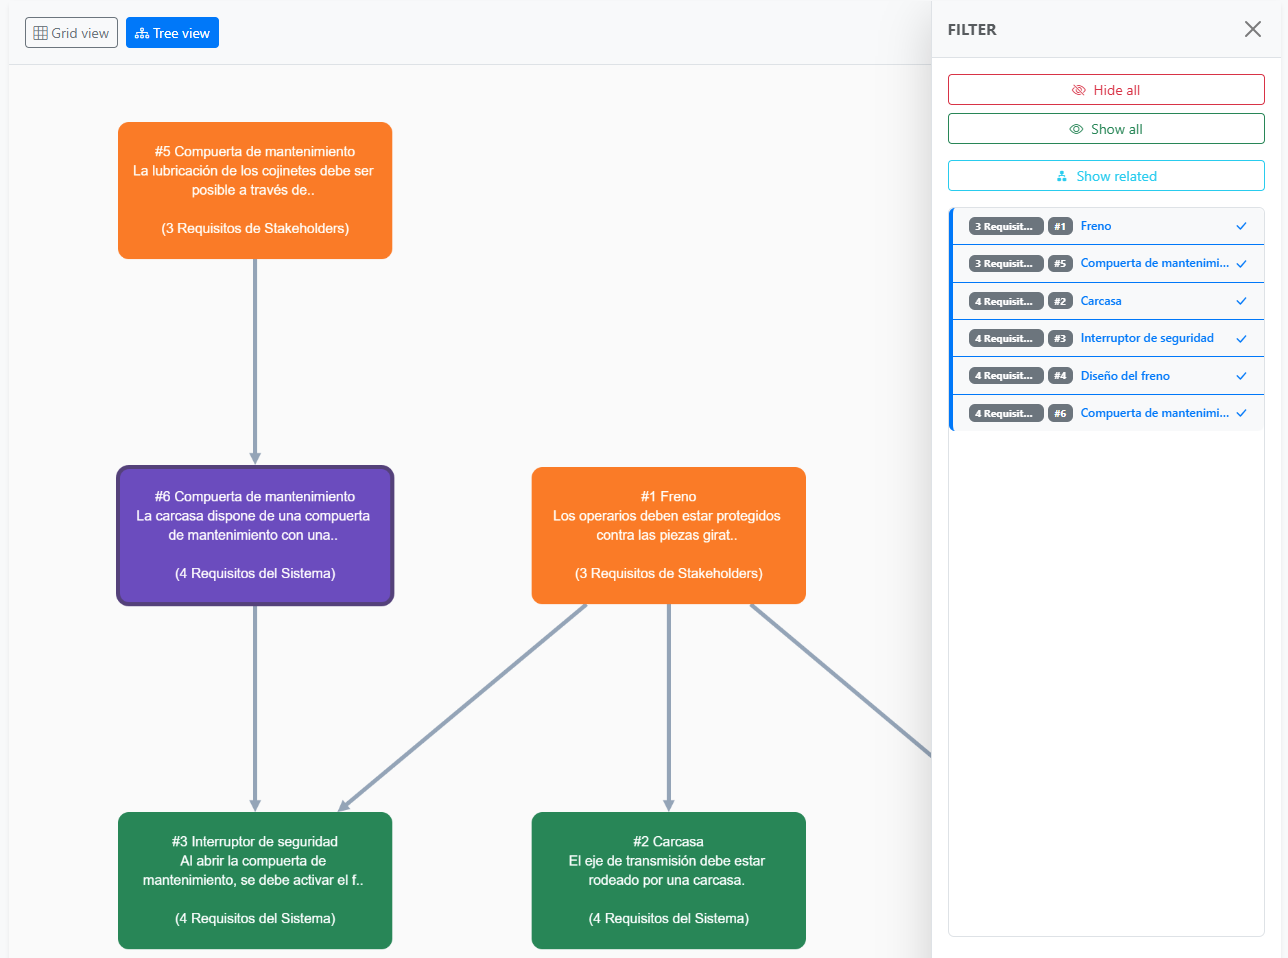
Task: Select #5 badge in filter list
Action: 1060,264
